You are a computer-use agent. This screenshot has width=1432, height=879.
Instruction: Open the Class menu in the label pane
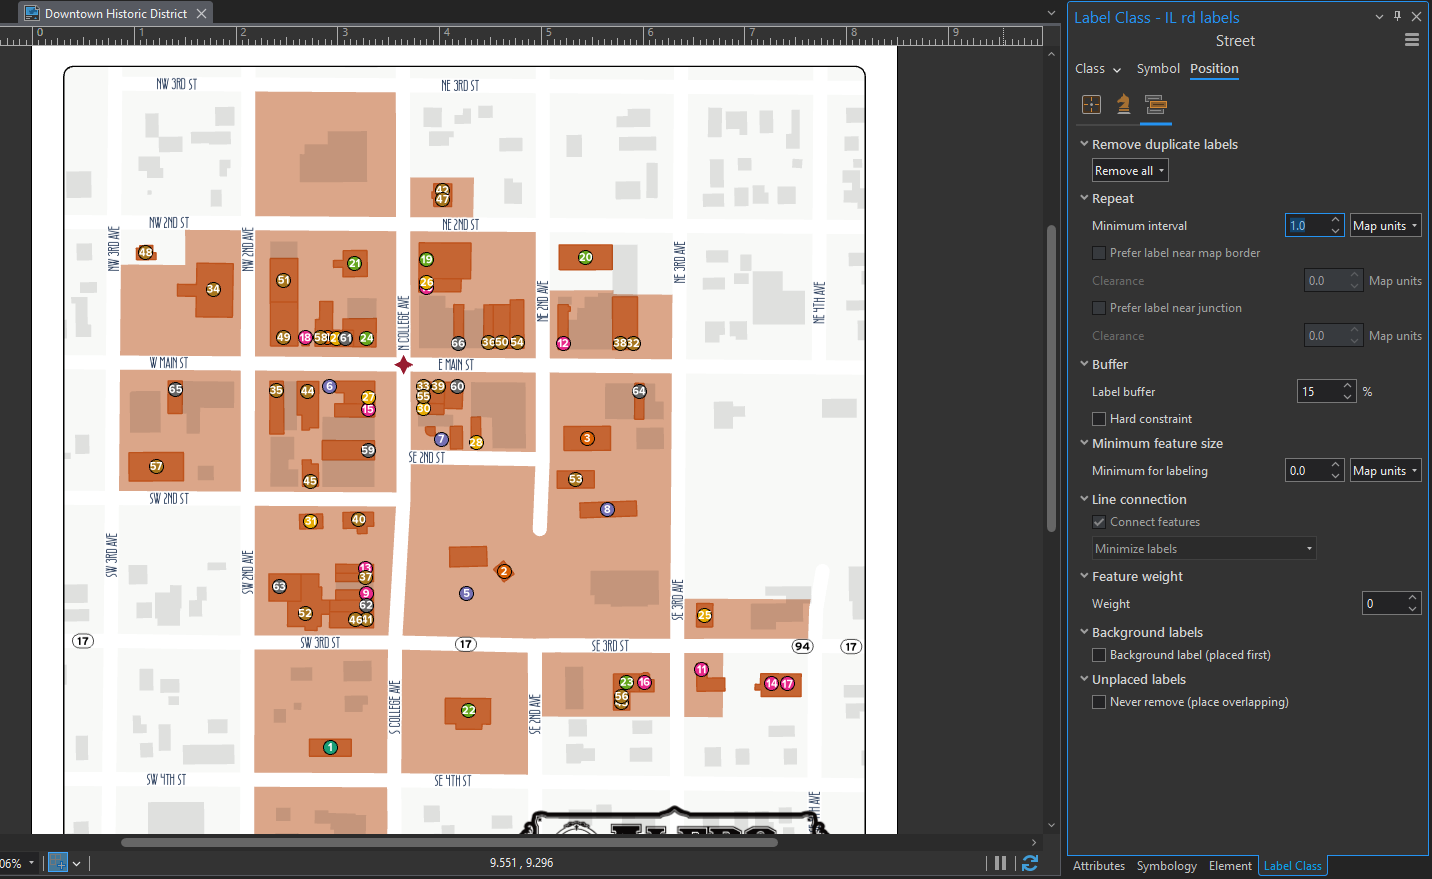click(1097, 68)
